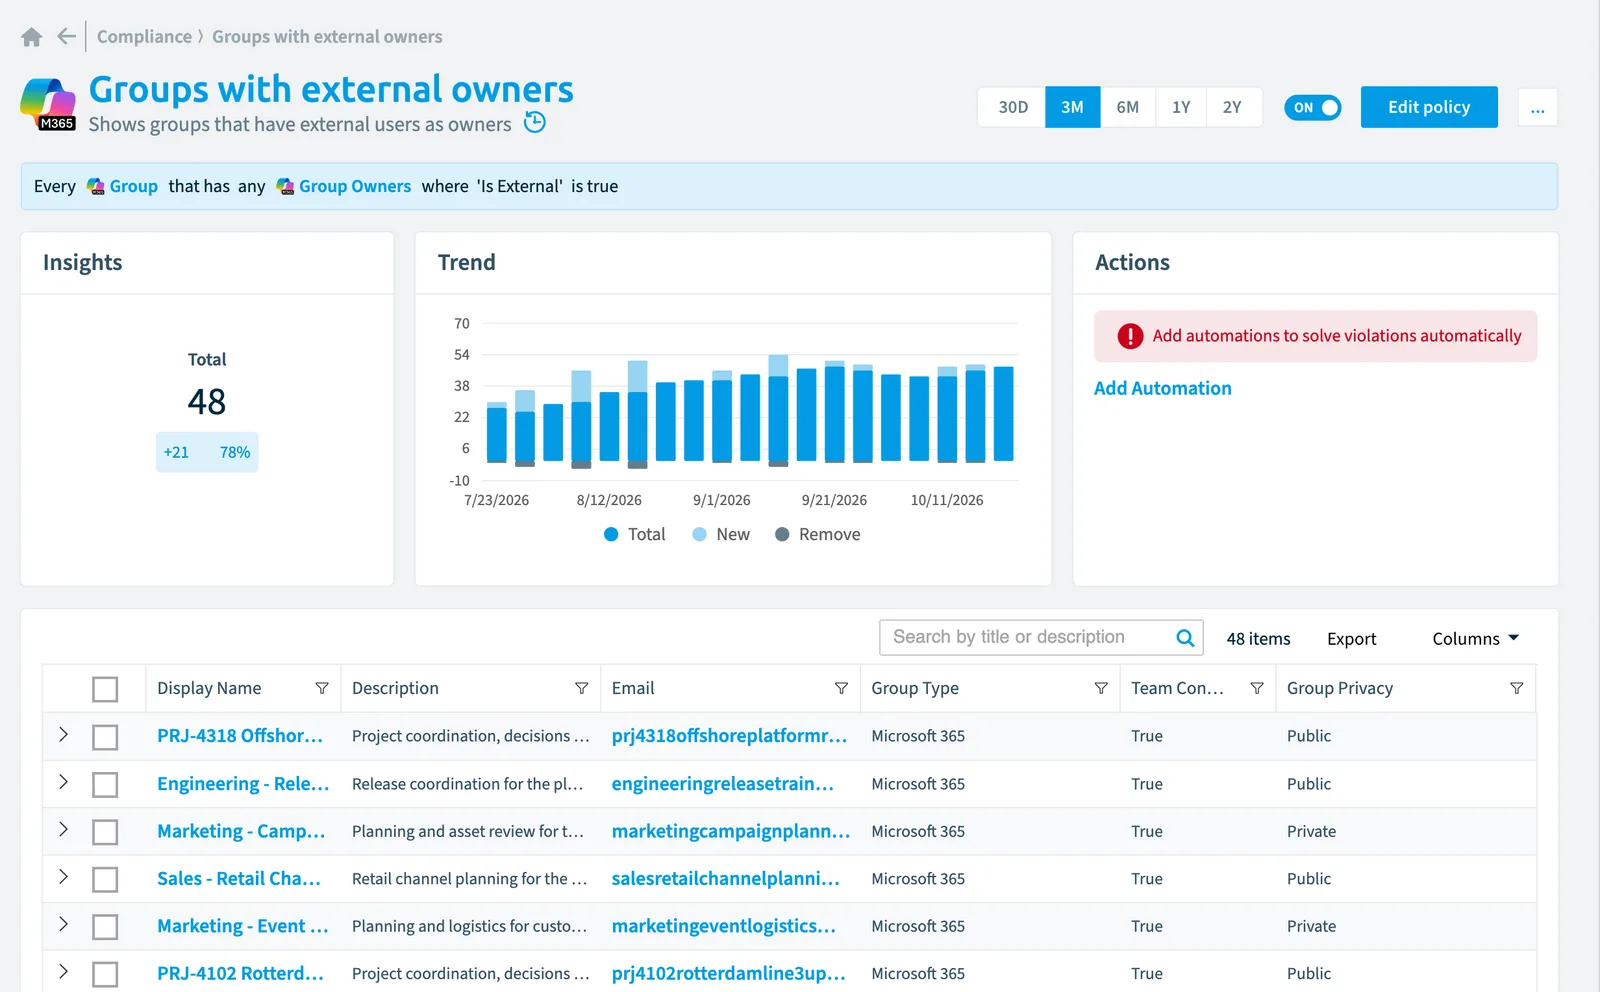
Task: Open the more options ellipsis button
Action: (x=1537, y=107)
